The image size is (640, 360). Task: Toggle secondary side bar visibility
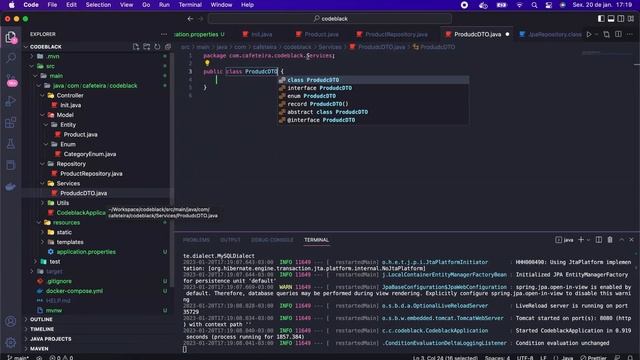tap(621, 19)
